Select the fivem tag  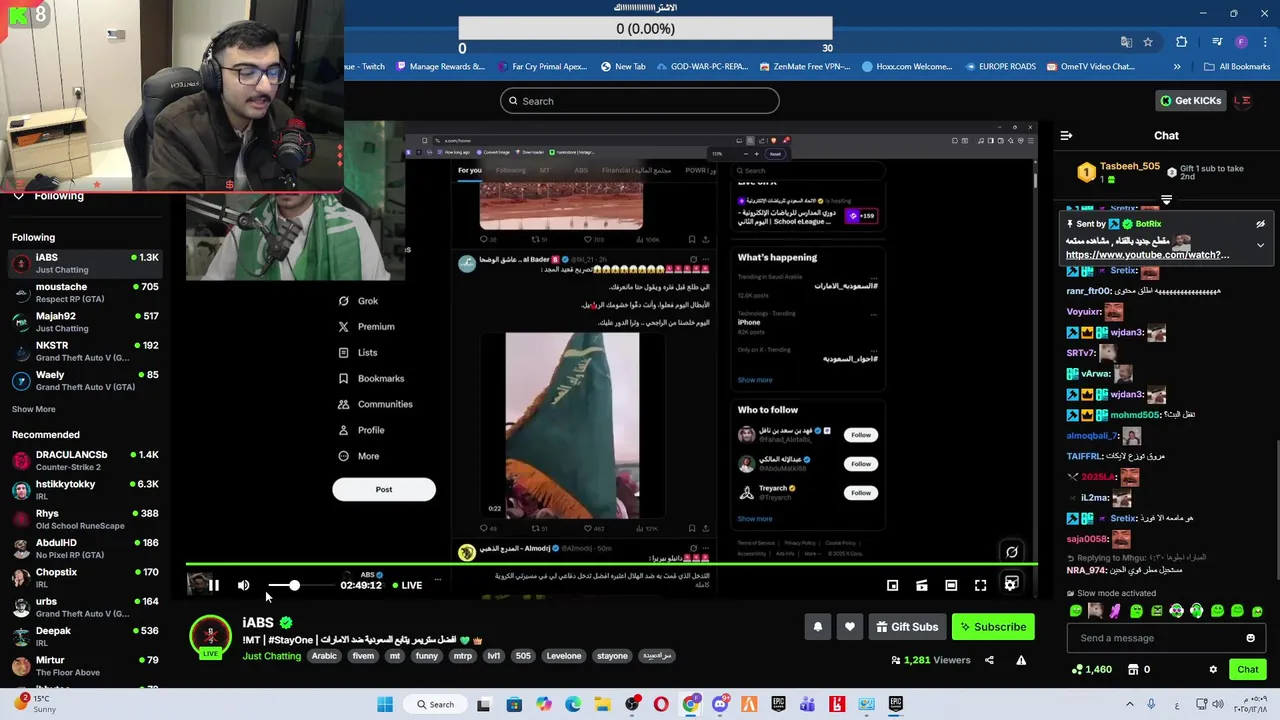(x=363, y=656)
